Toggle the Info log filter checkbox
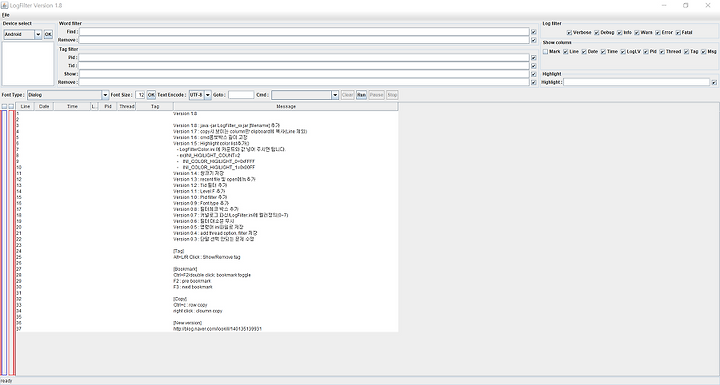 620,33
